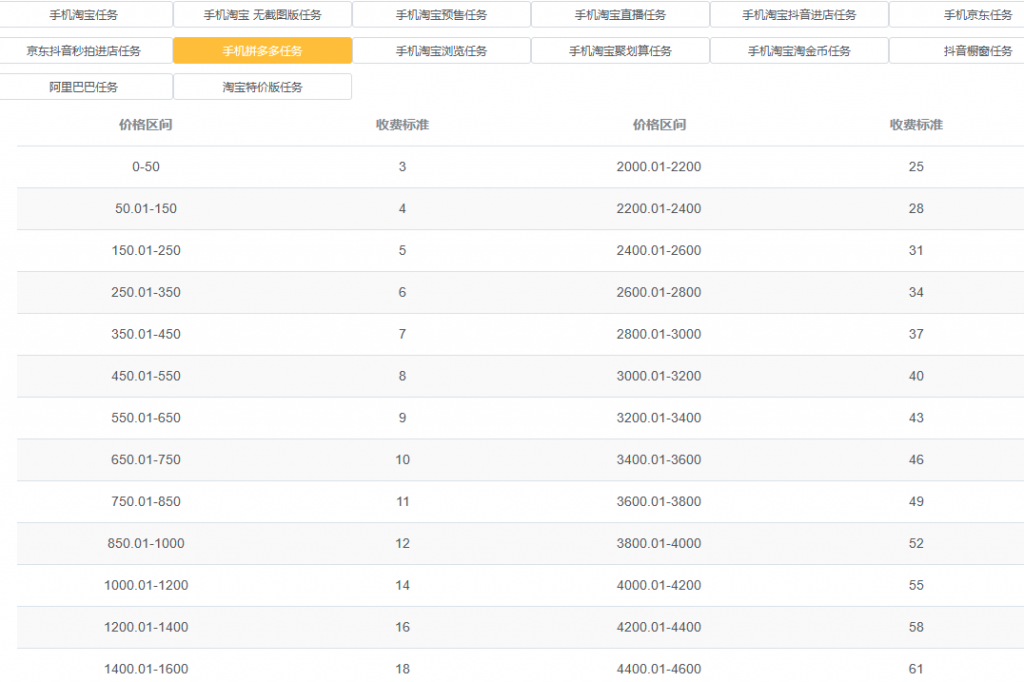Open 抖音橱窗 task tab
Viewport: 1024px width, 682px height.
pos(957,50)
